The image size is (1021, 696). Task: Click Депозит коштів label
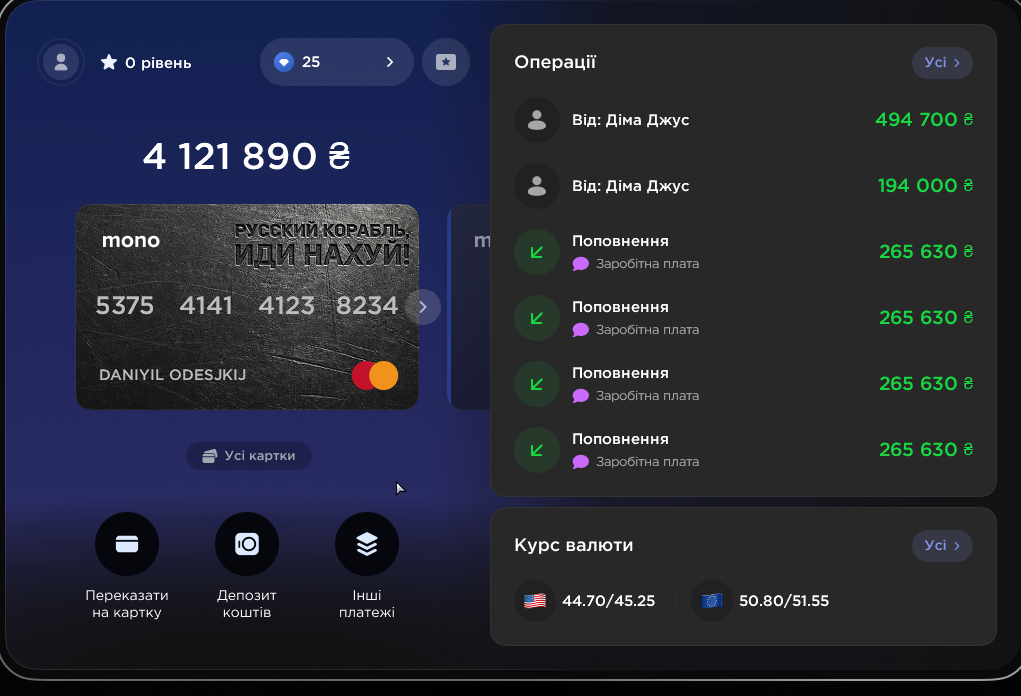click(x=247, y=604)
